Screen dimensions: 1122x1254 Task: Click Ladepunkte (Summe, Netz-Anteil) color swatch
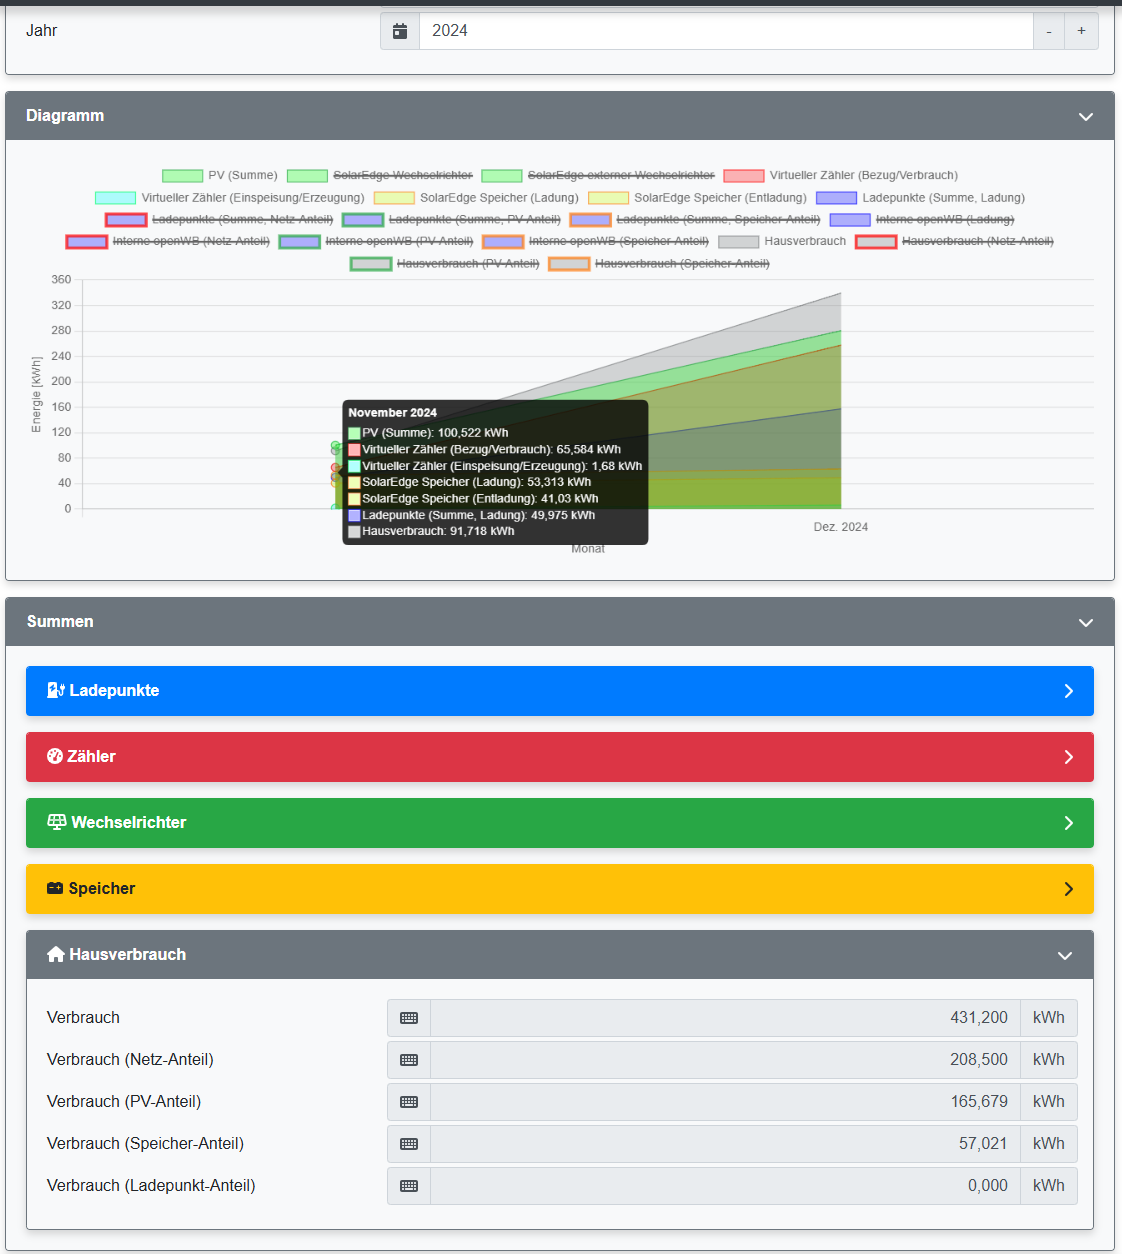click(126, 220)
